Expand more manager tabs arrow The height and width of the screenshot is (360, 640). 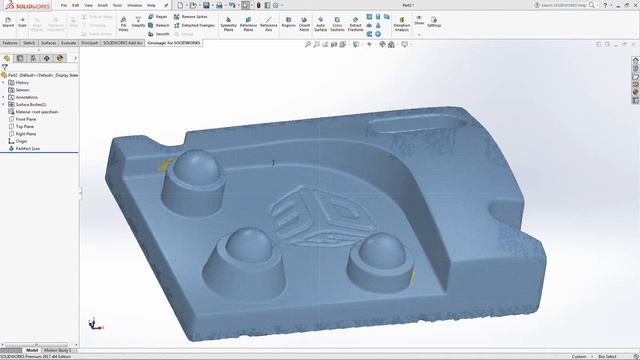75,58
